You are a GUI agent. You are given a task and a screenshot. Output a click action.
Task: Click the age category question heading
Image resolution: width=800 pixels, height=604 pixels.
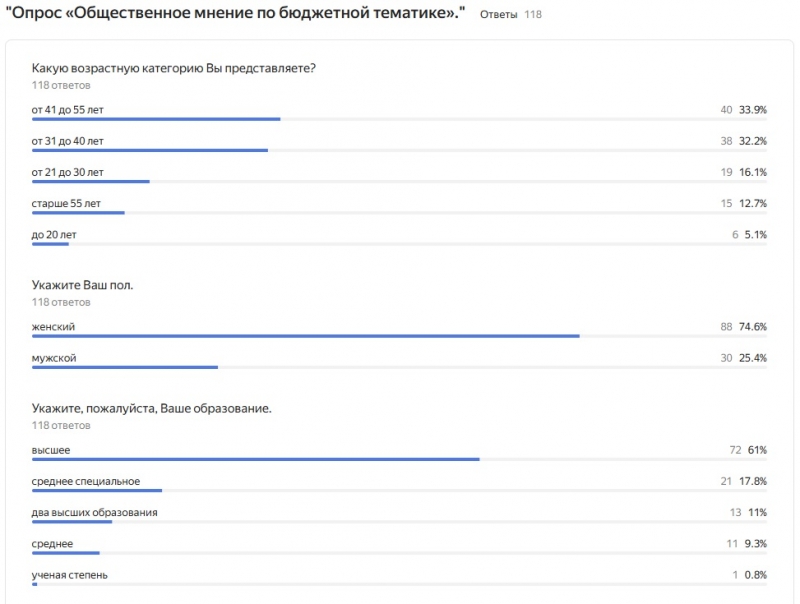click(x=174, y=68)
